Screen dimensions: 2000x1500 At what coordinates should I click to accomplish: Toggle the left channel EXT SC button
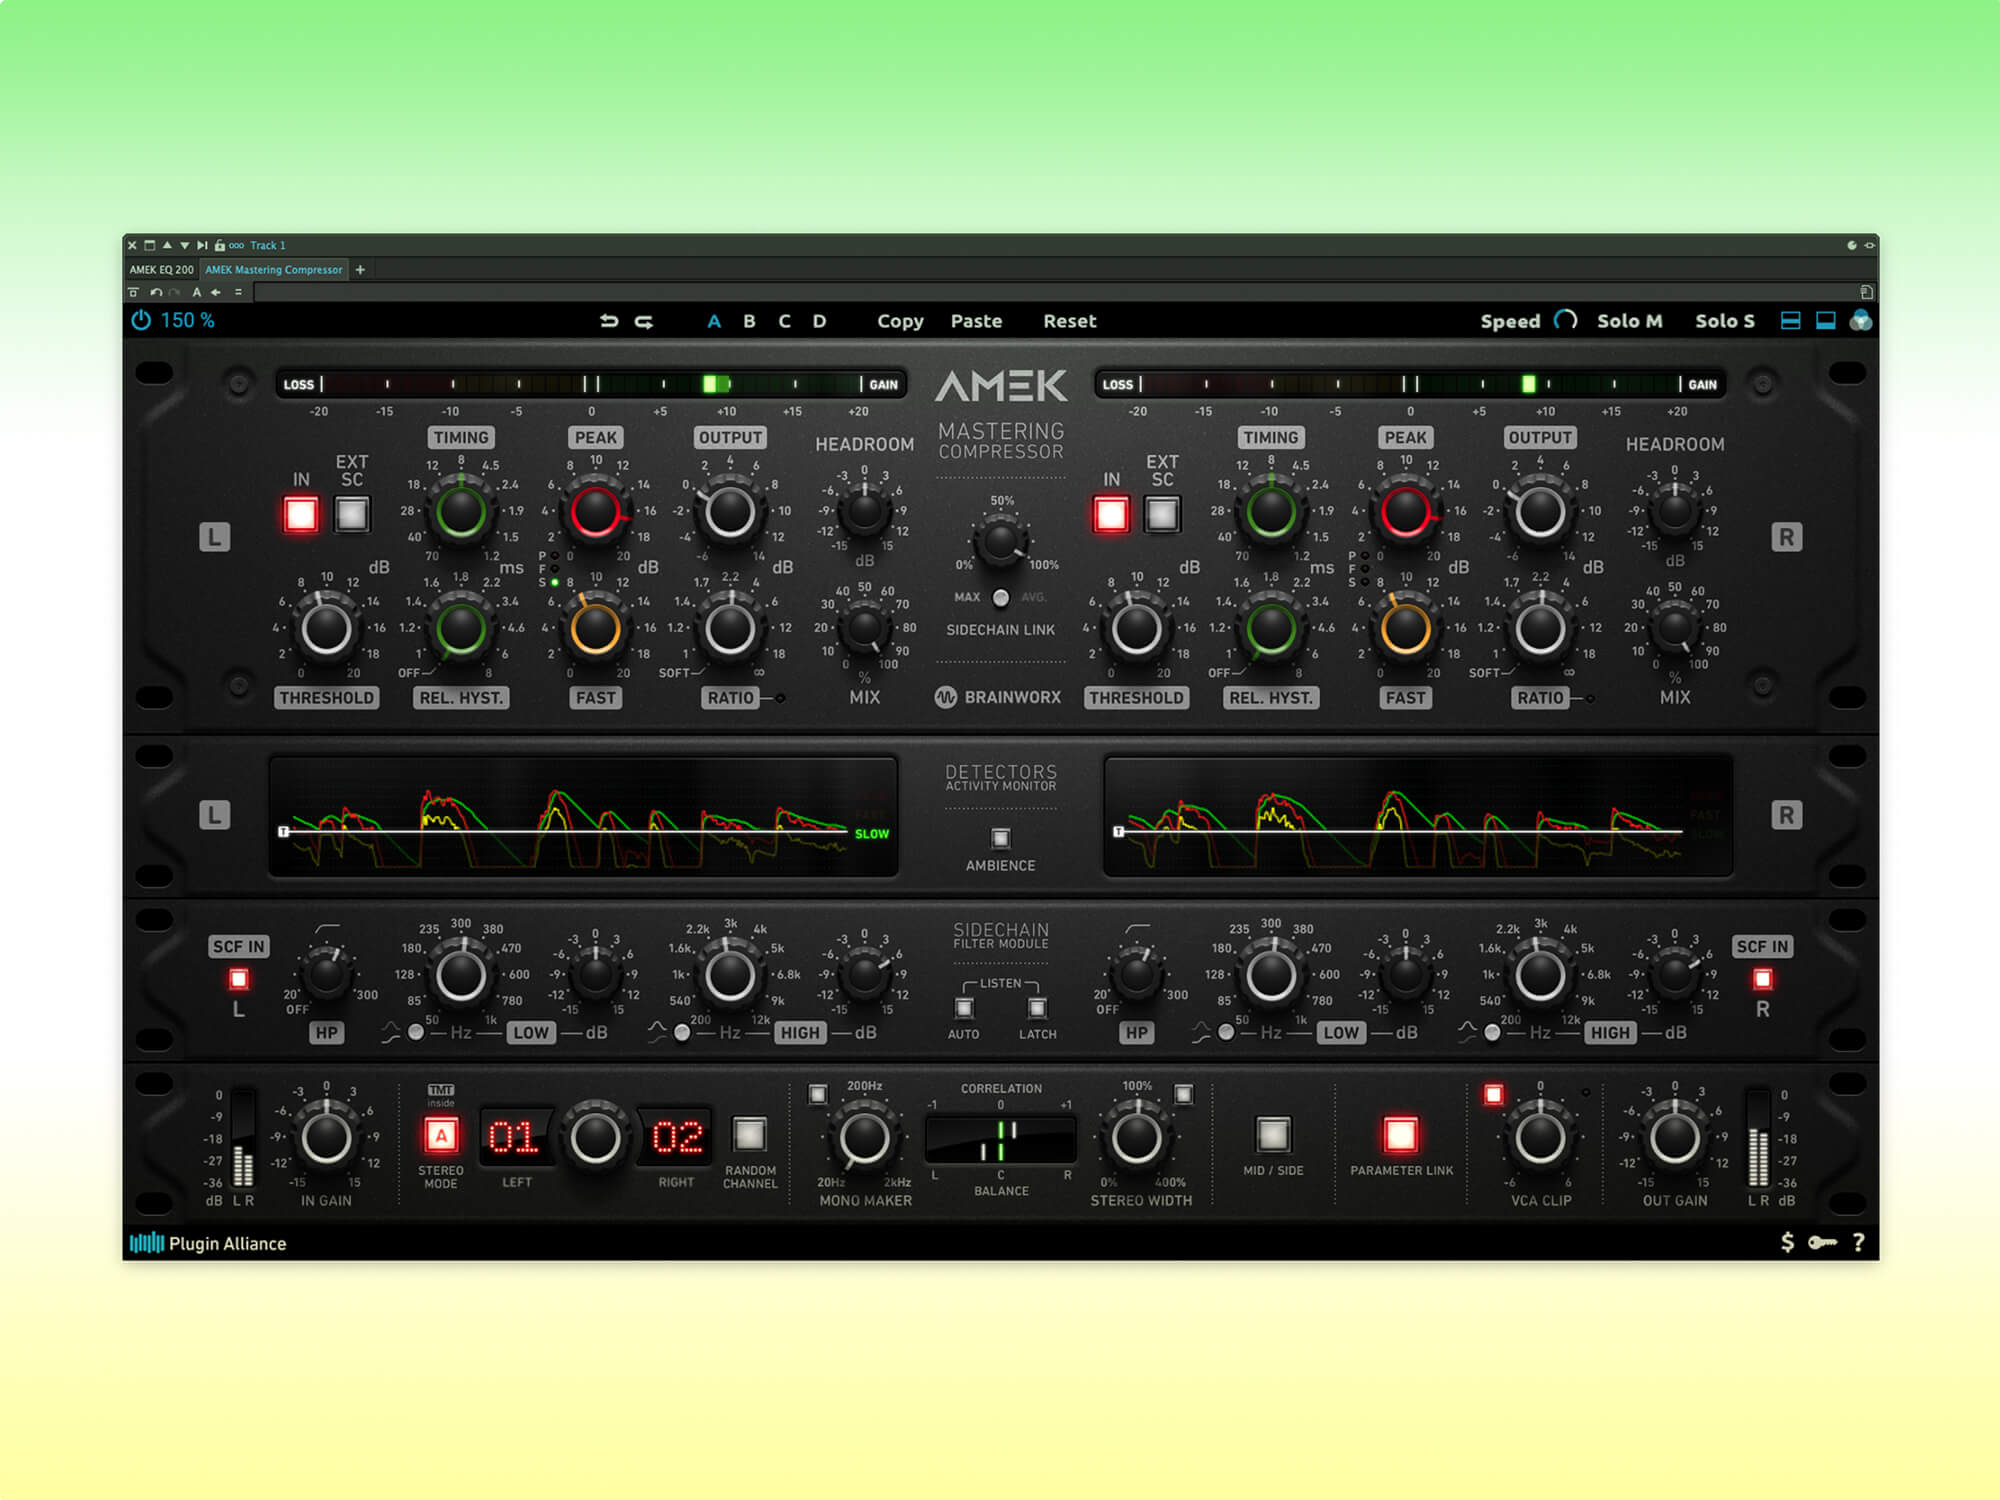[352, 514]
